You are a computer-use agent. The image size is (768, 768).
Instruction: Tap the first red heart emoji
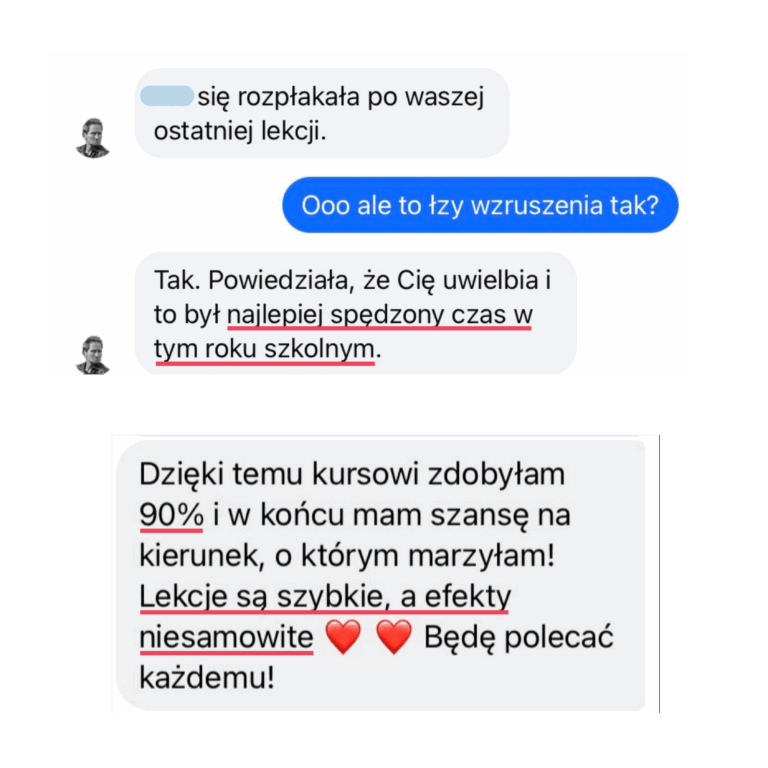coord(343,636)
